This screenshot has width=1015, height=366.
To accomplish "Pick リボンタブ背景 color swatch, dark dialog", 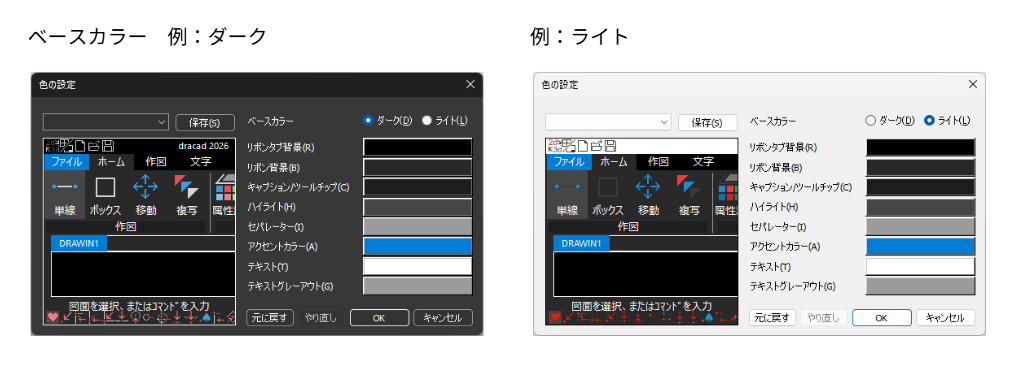I will coord(418,147).
